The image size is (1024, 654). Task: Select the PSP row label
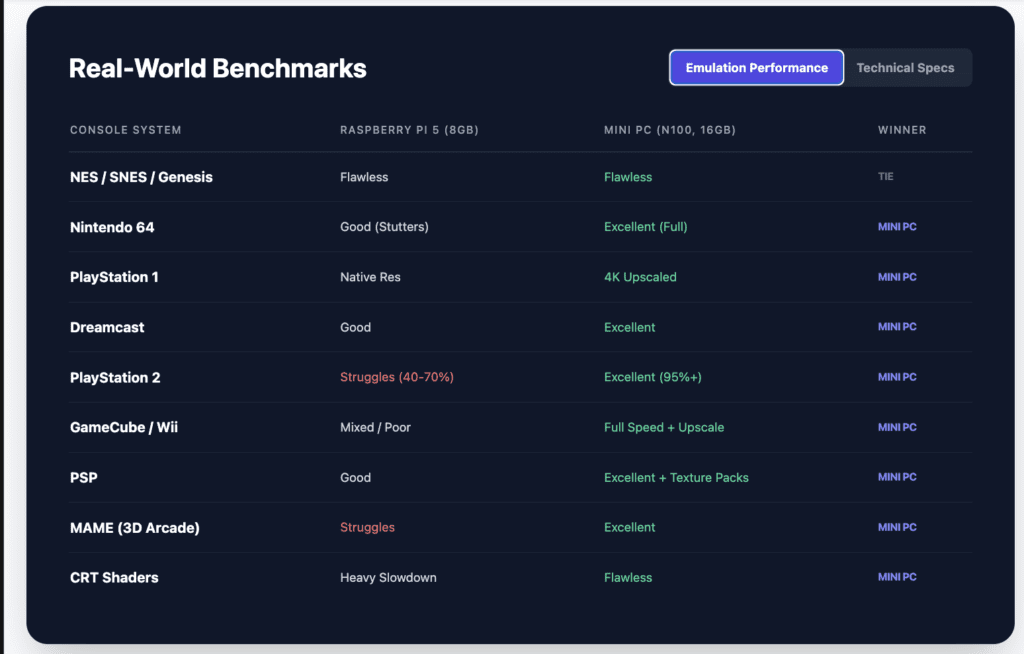pyautogui.click(x=84, y=478)
